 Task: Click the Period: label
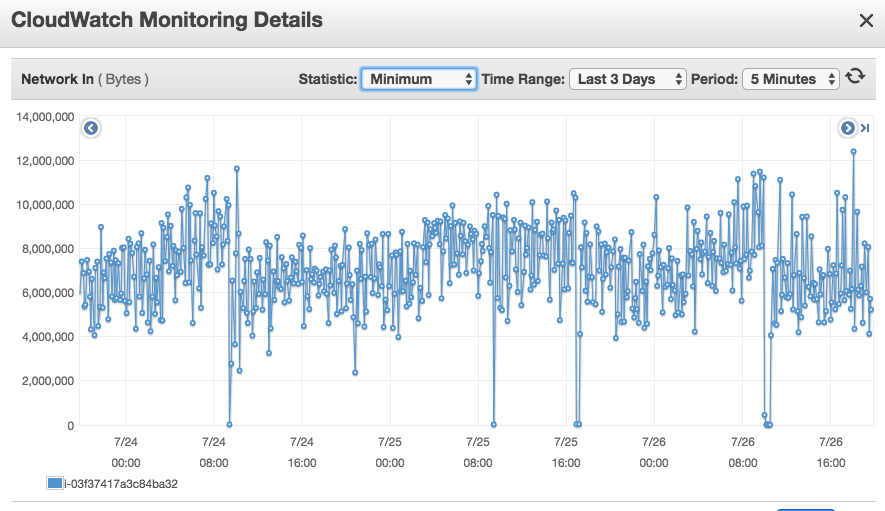pos(714,79)
